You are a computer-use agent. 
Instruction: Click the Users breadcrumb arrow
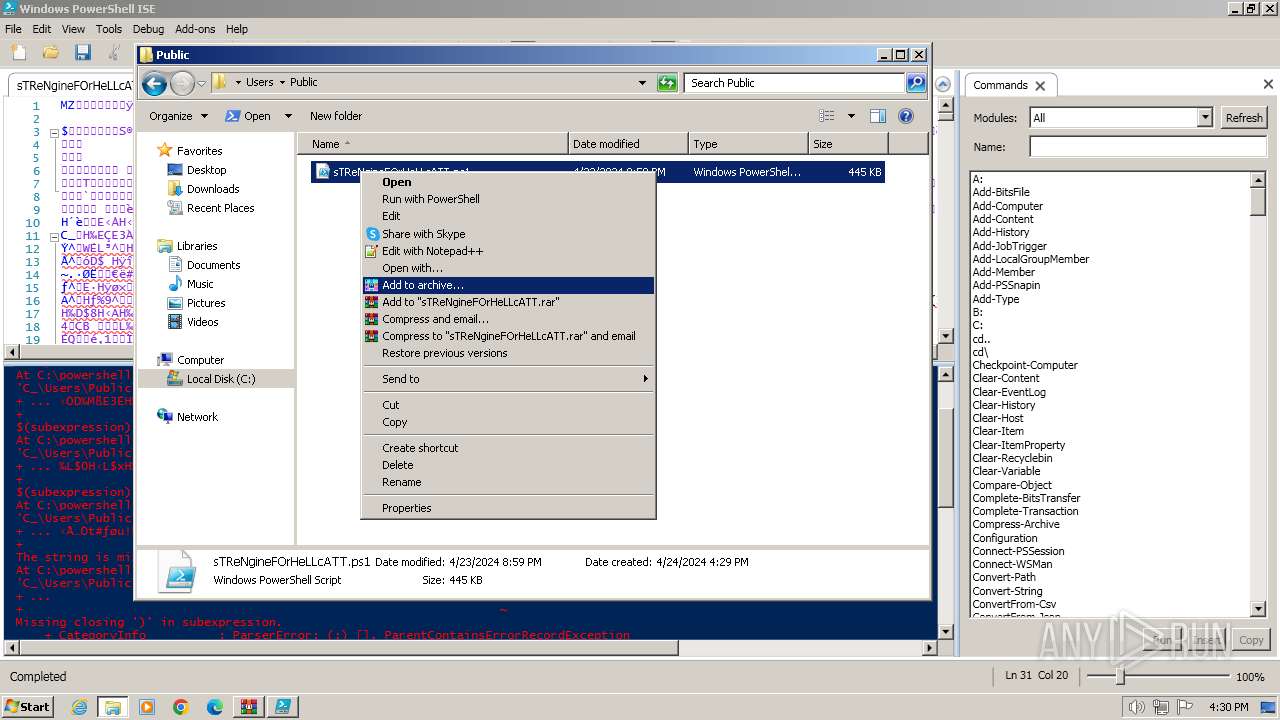pyautogui.click(x=281, y=83)
